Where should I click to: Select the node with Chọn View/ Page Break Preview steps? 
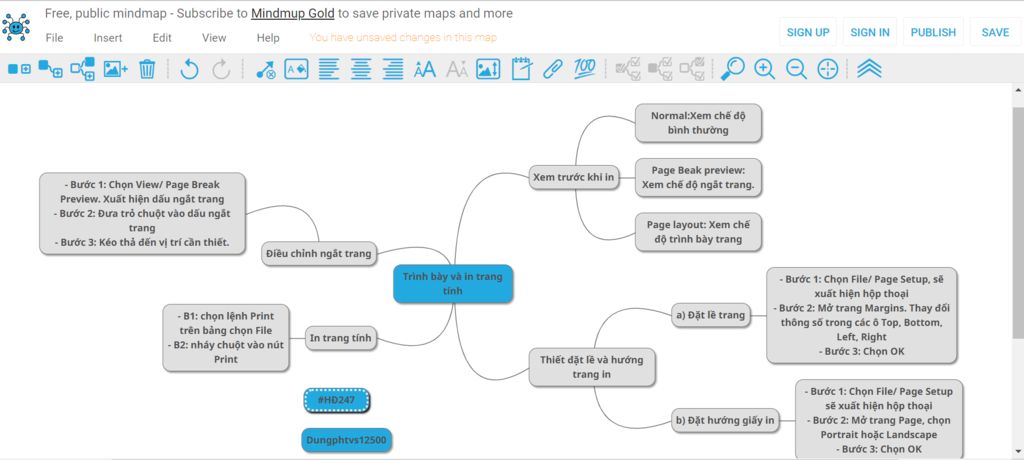(x=142, y=213)
